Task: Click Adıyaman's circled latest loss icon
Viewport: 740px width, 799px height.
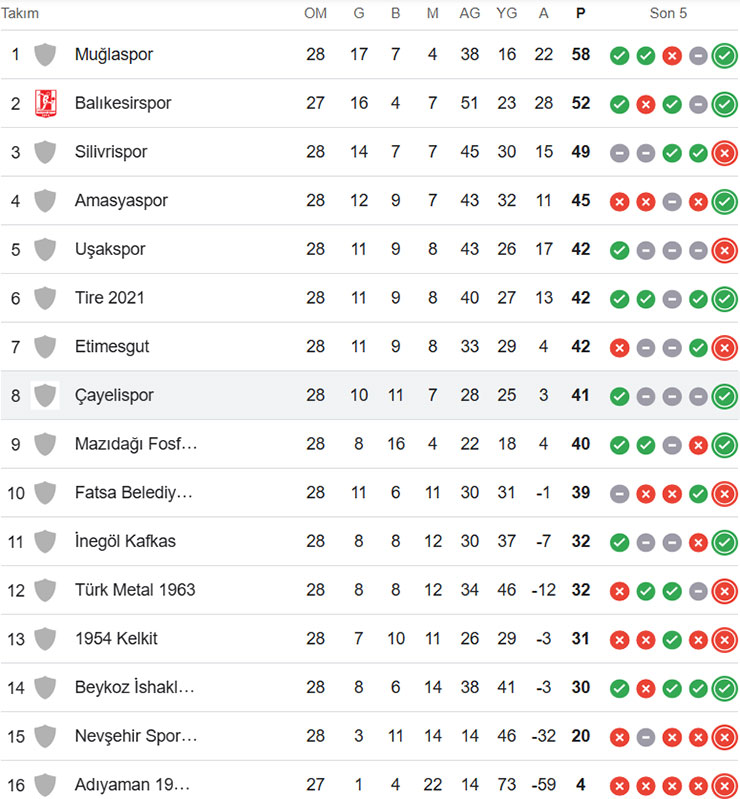Action: pos(724,784)
